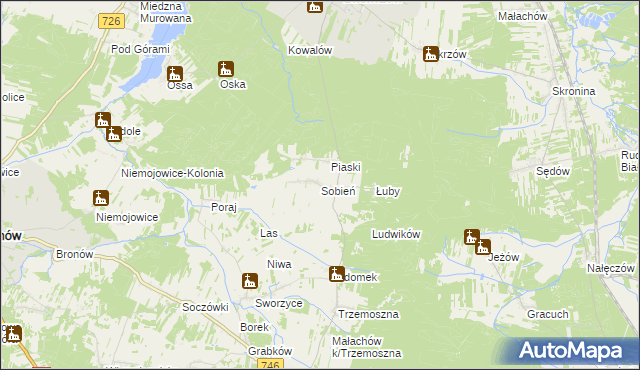Click the Trzemoszna place label
This screenshot has width=640, height=370.
click(x=368, y=314)
